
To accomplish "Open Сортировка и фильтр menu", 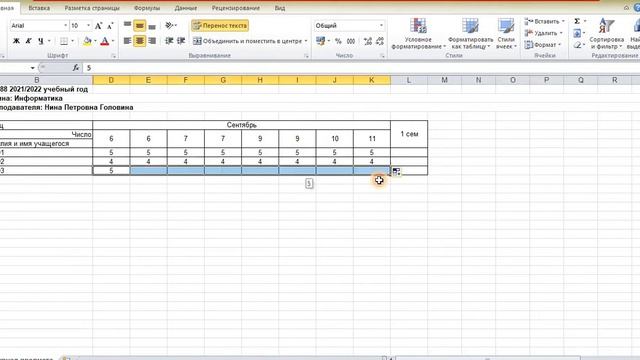I will click(607, 34).
